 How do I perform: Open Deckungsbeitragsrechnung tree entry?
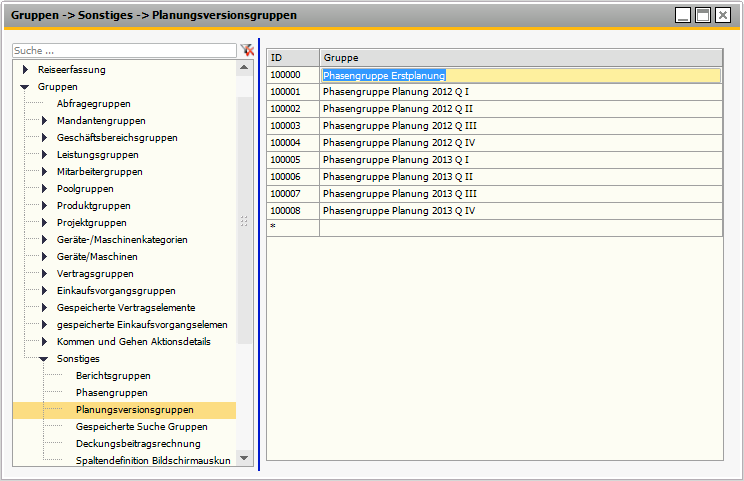coord(138,444)
